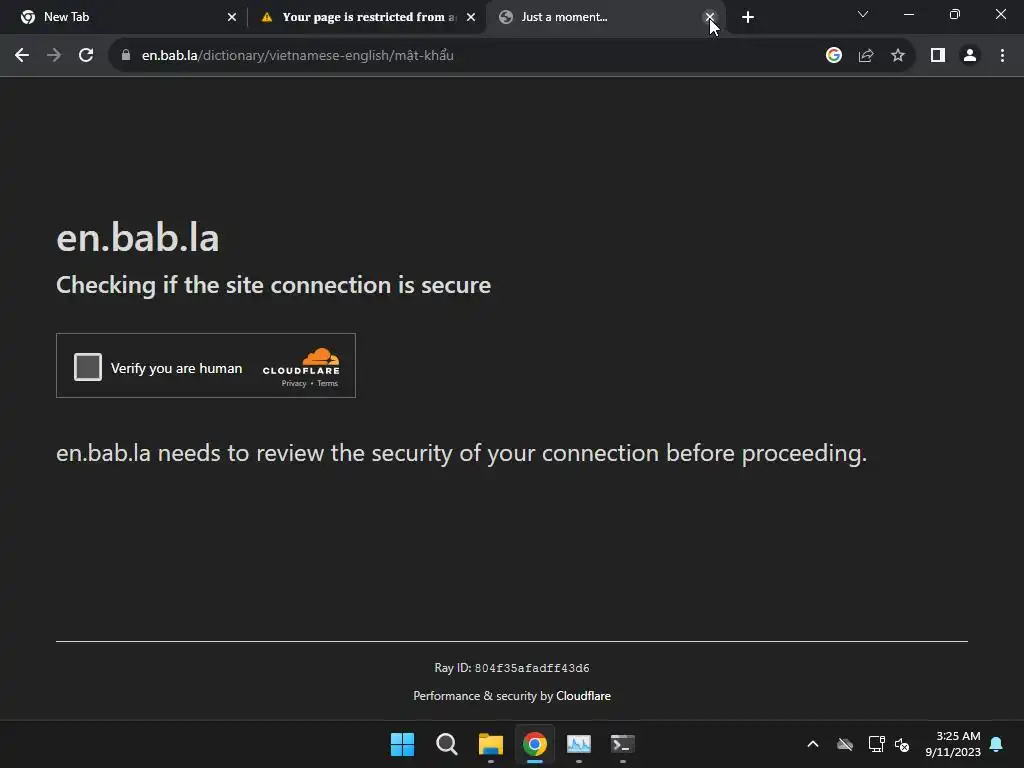
Task: Restore down the Chrome window
Action: pos(955,14)
